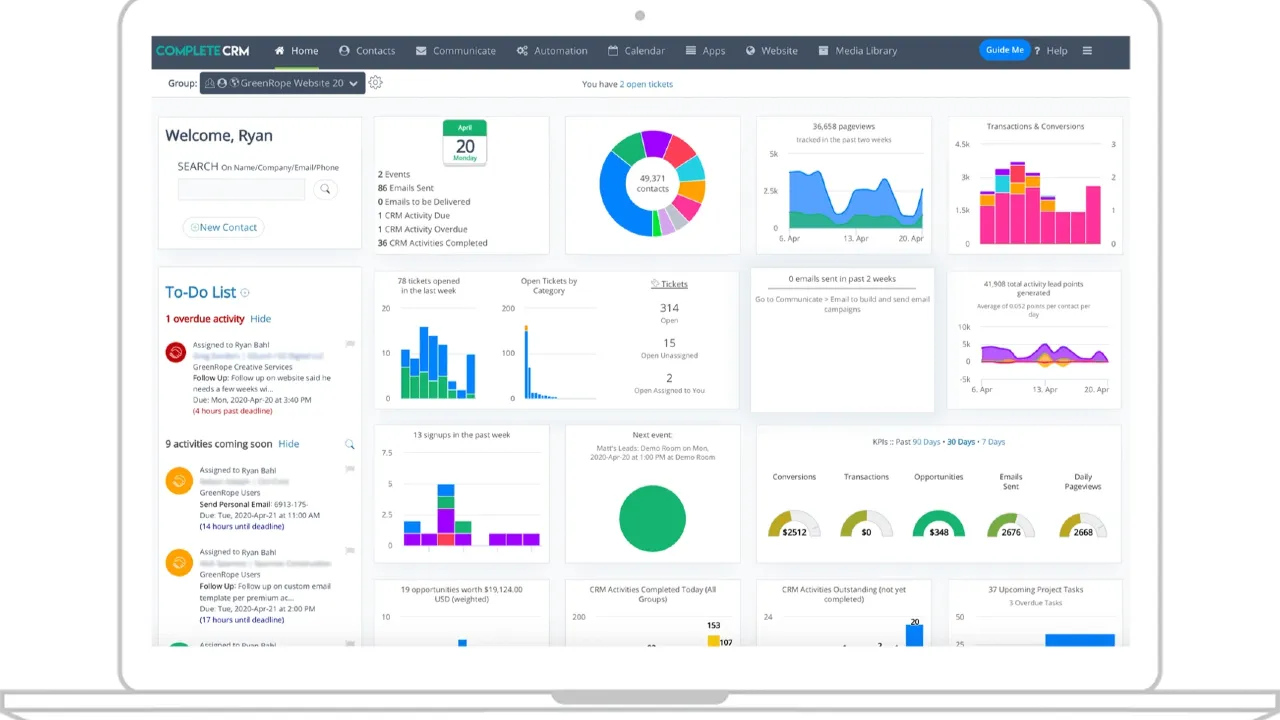
Task: Open group settings gear icon
Action: [376, 83]
